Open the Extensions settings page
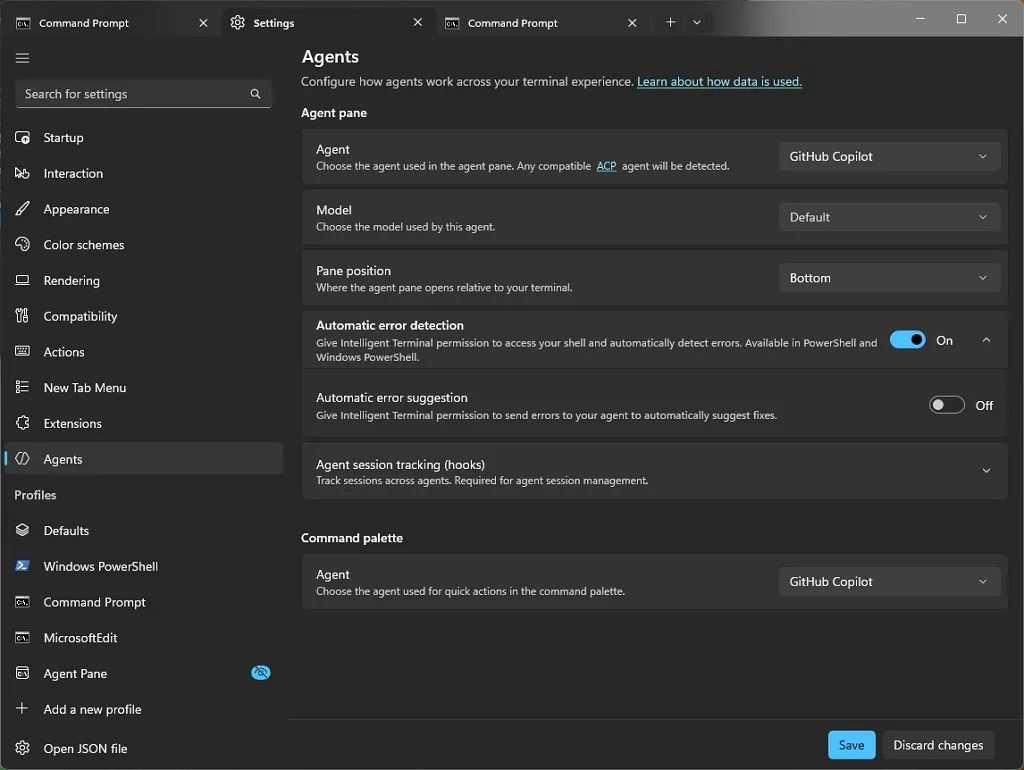This screenshot has height=770, width=1024. click(144, 423)
